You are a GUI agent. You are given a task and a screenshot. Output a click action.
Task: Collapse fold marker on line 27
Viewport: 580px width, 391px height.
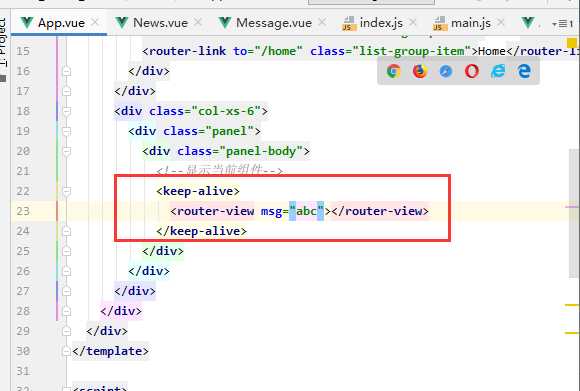pos(67,291)
